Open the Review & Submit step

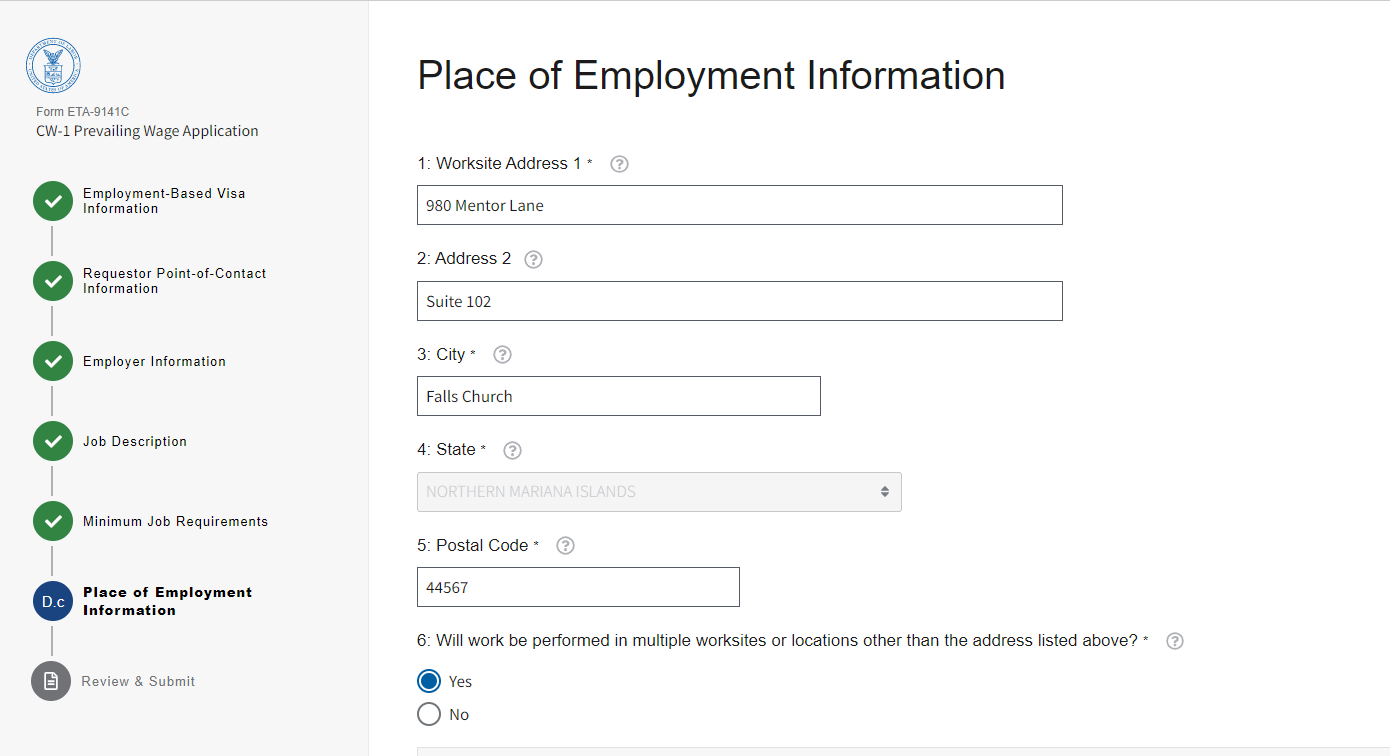click(x=138, y=681)
